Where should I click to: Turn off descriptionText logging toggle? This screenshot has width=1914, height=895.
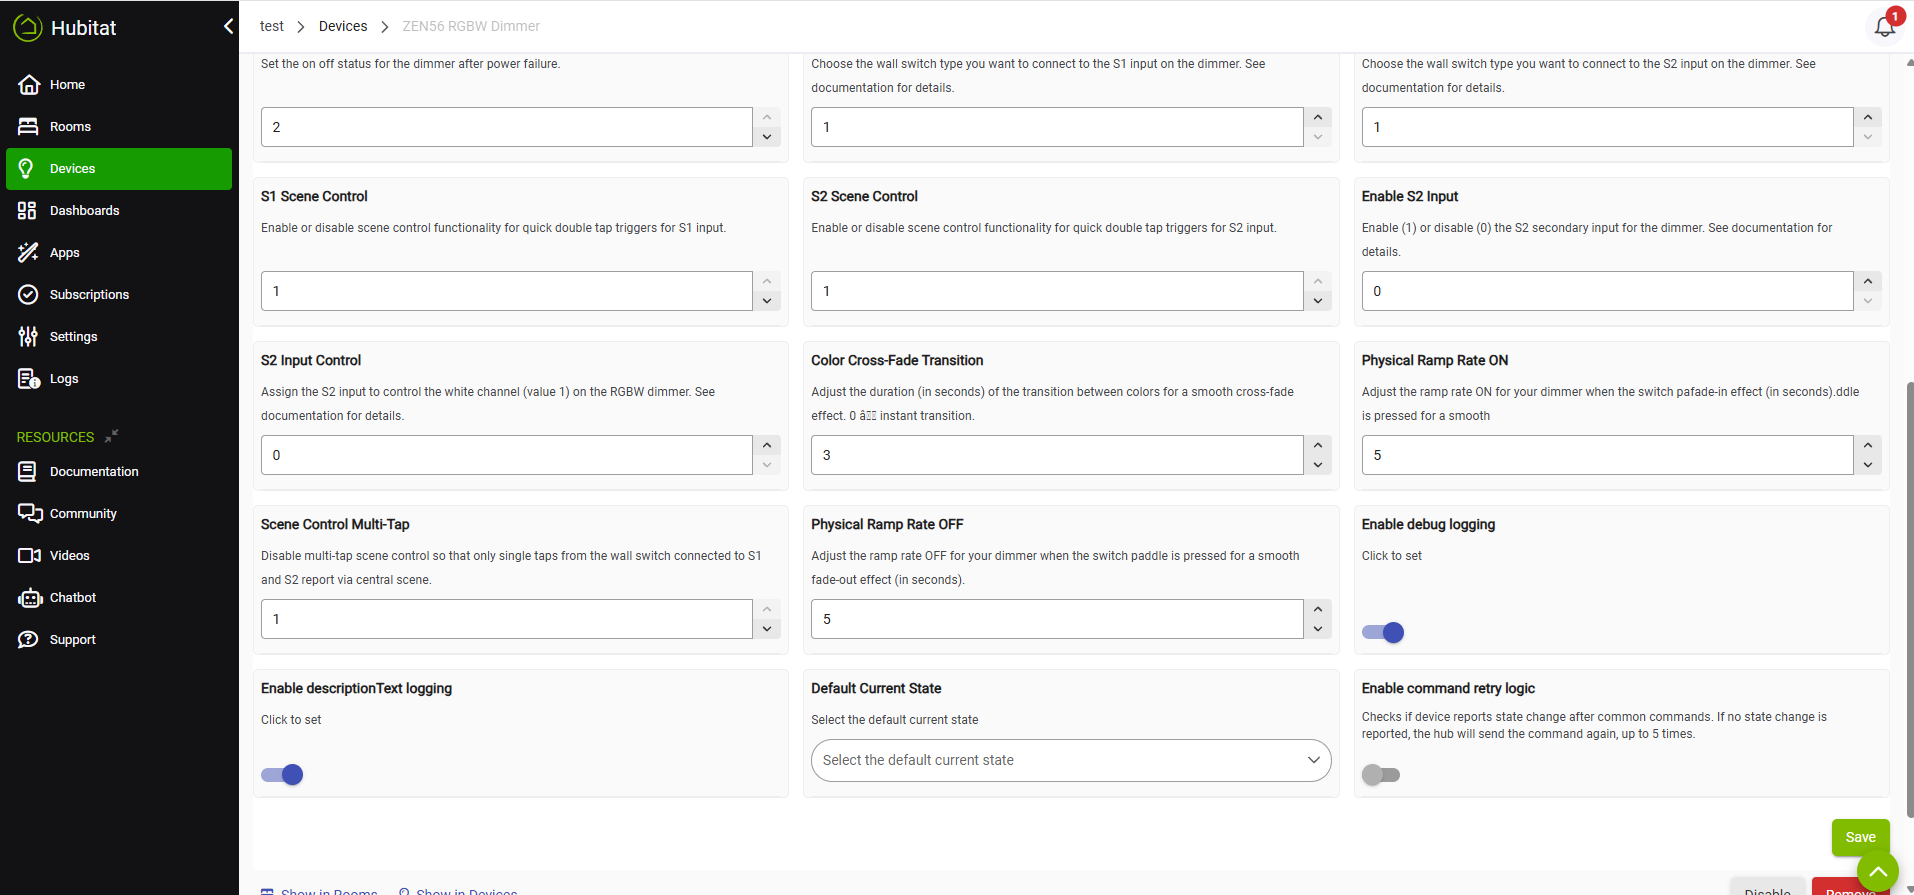point(282,774)
